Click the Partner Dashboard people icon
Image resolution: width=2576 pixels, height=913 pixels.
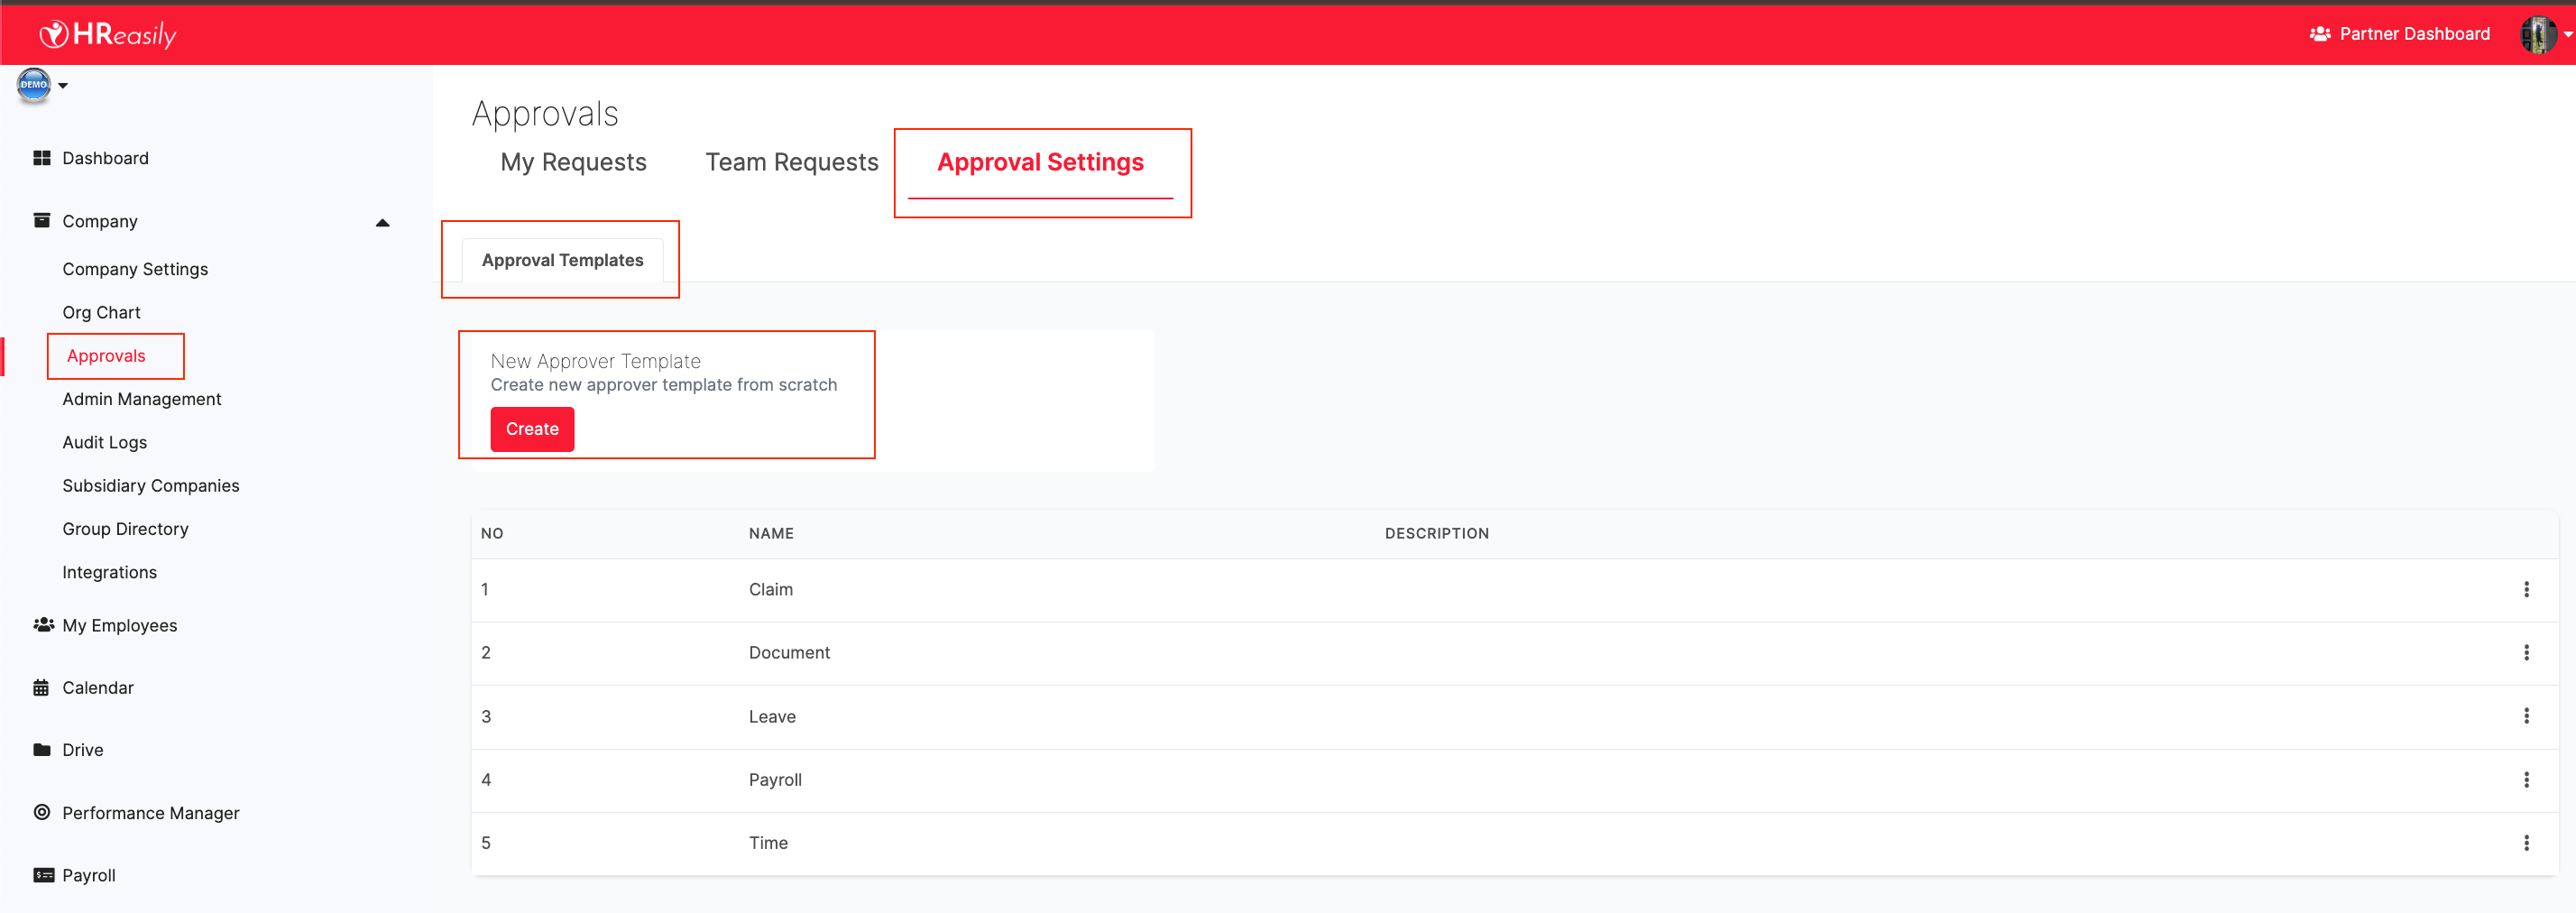(x=2320, y=34)
